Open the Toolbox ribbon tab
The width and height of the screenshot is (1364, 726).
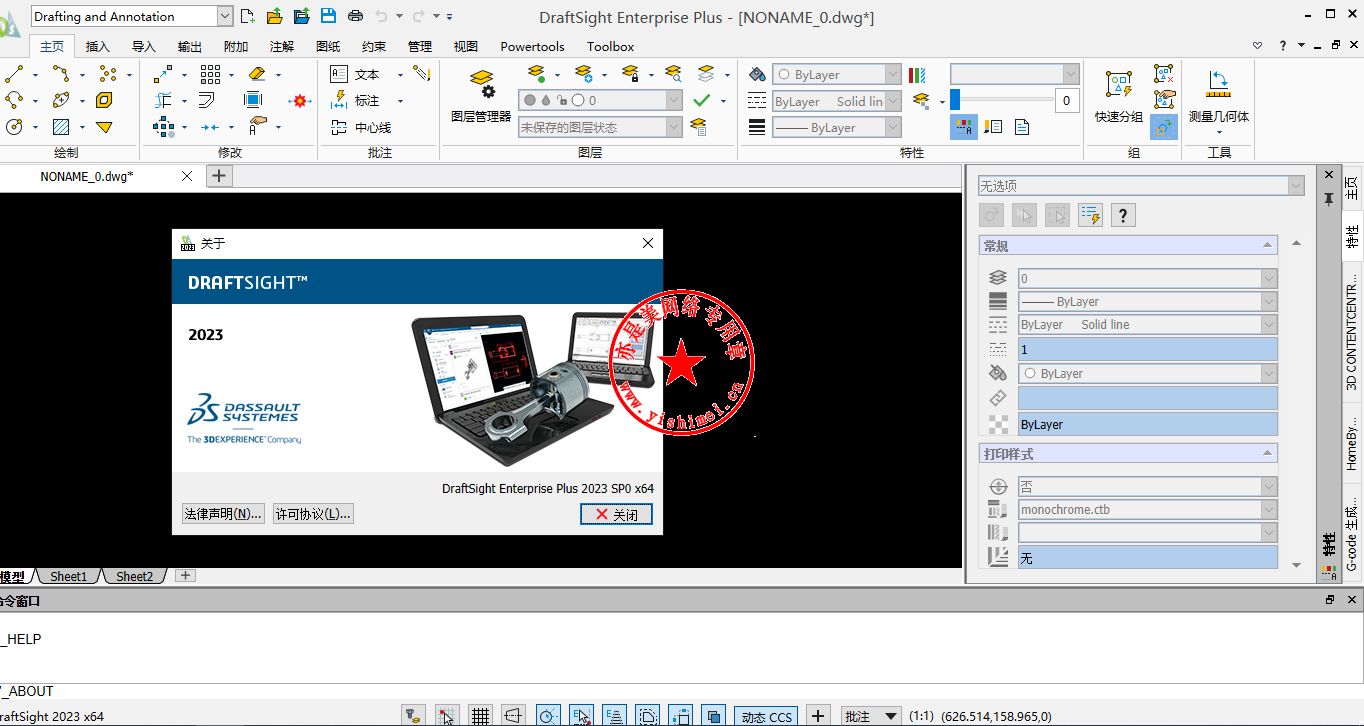610,46
